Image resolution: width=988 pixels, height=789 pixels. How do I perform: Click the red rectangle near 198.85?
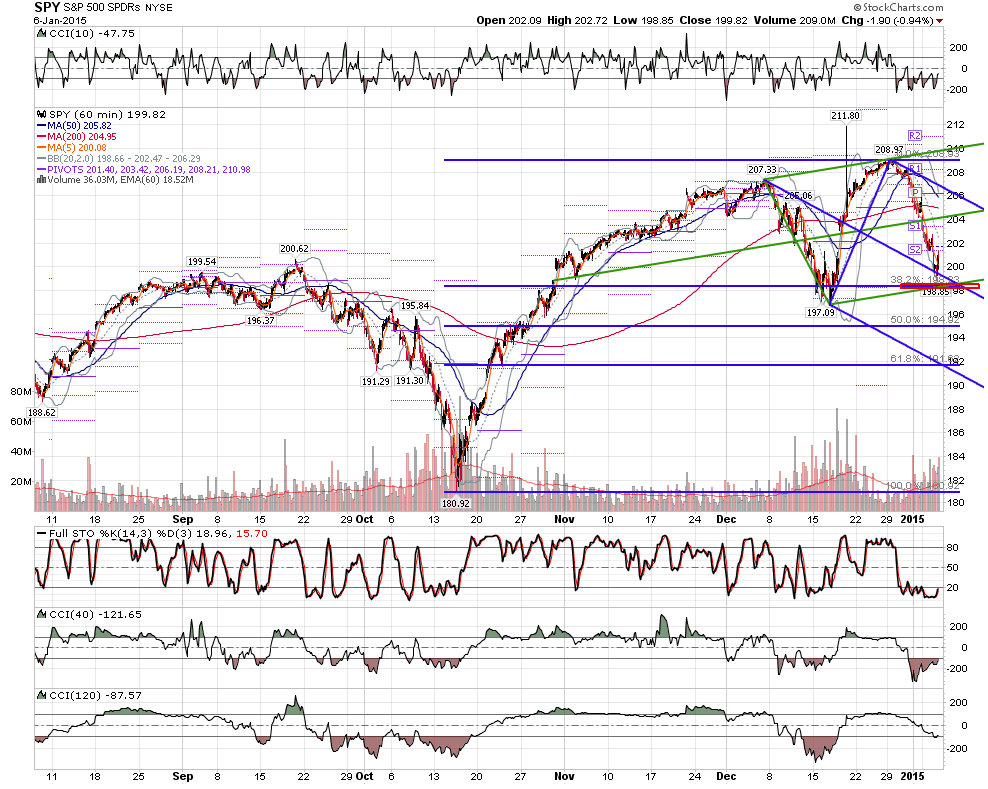(939, 286)
